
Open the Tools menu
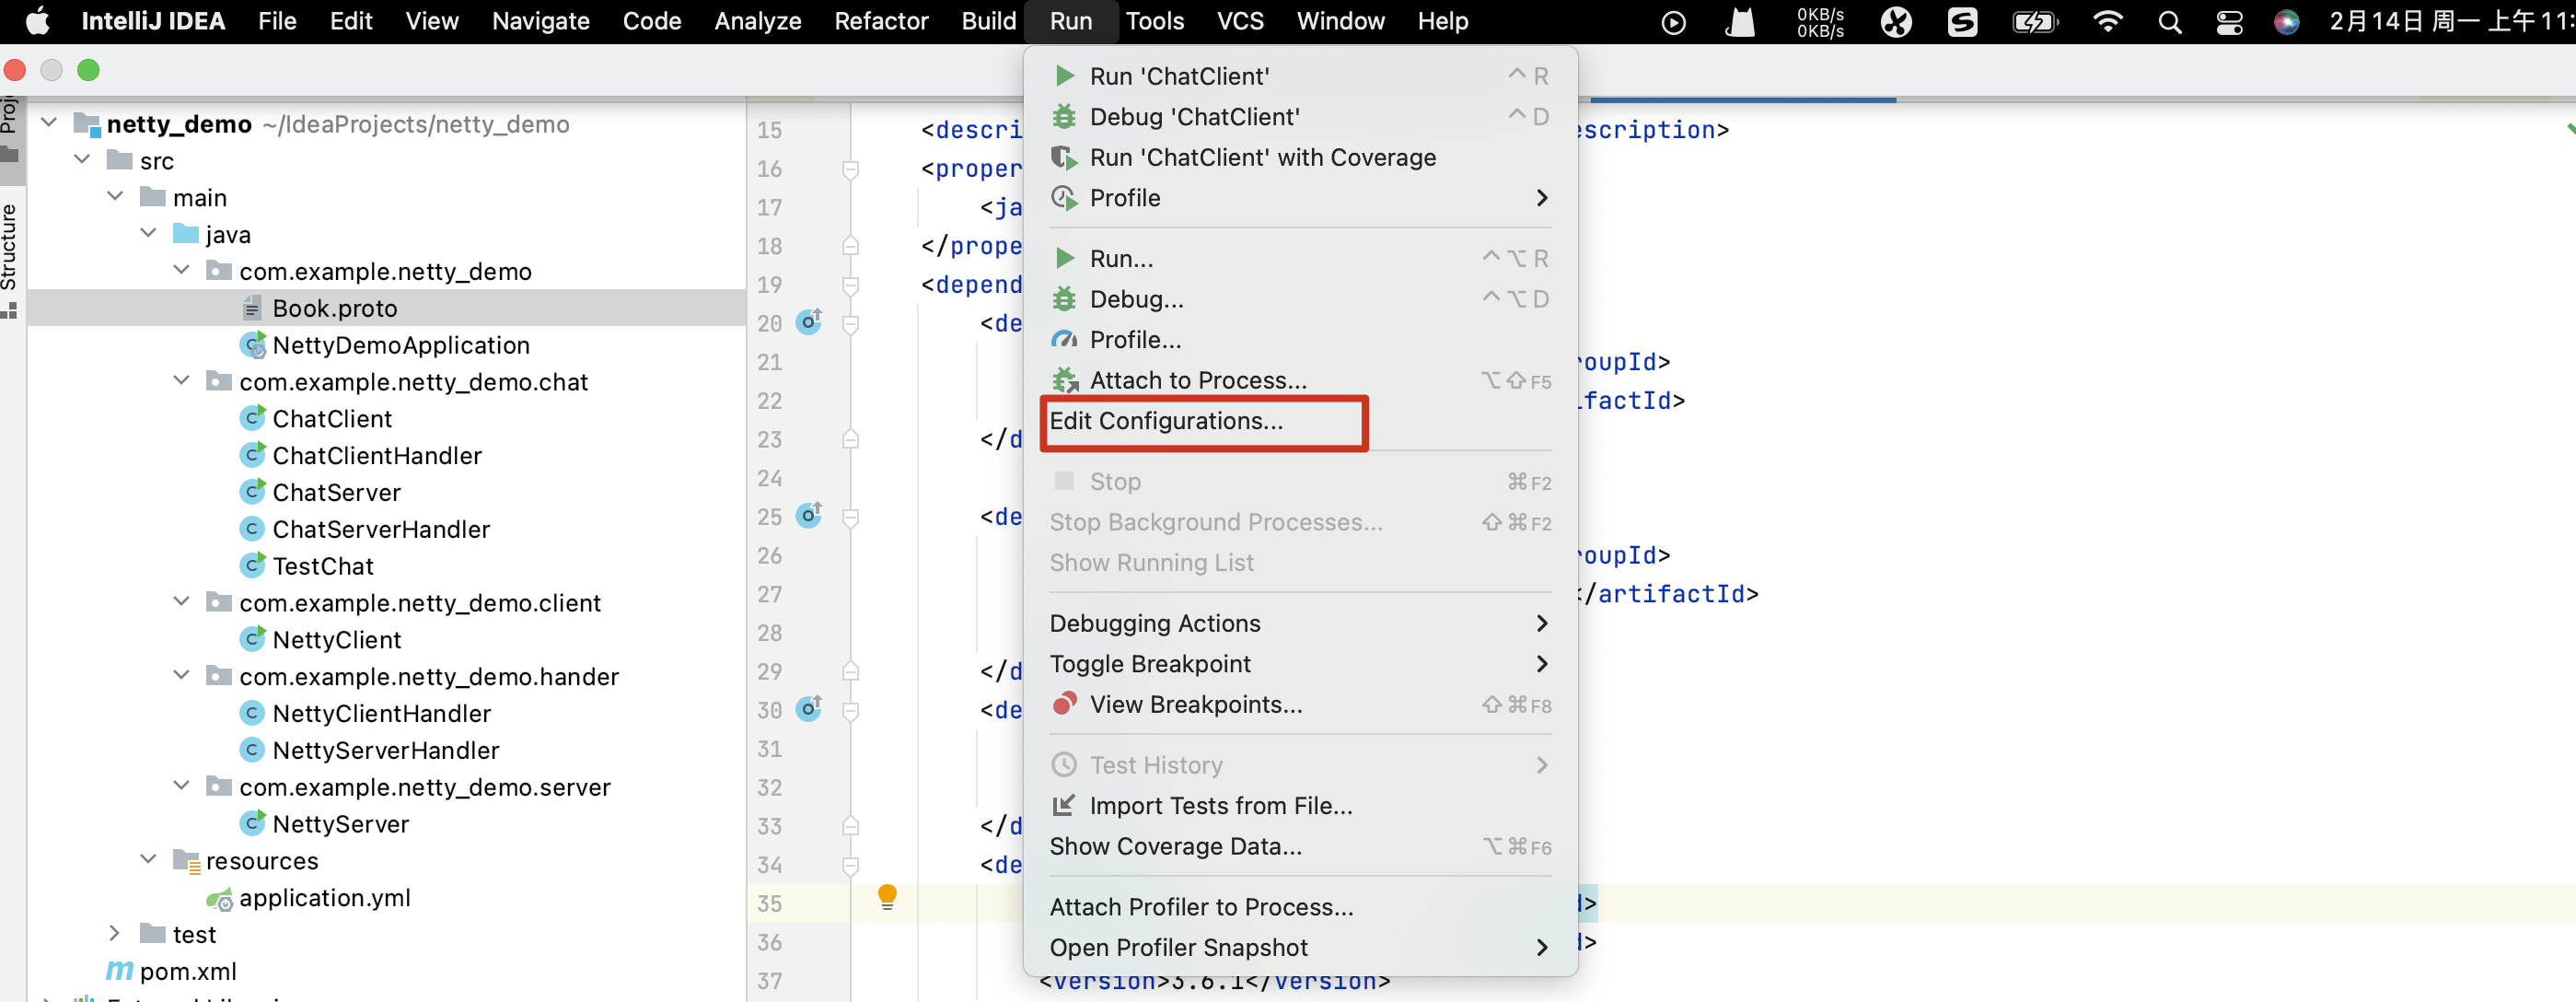1154,22
